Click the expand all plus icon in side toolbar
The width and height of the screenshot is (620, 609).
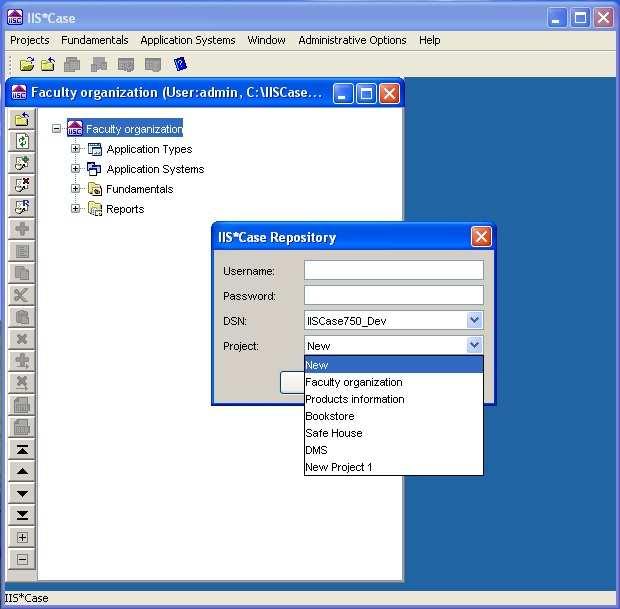[x=22, y=537]
